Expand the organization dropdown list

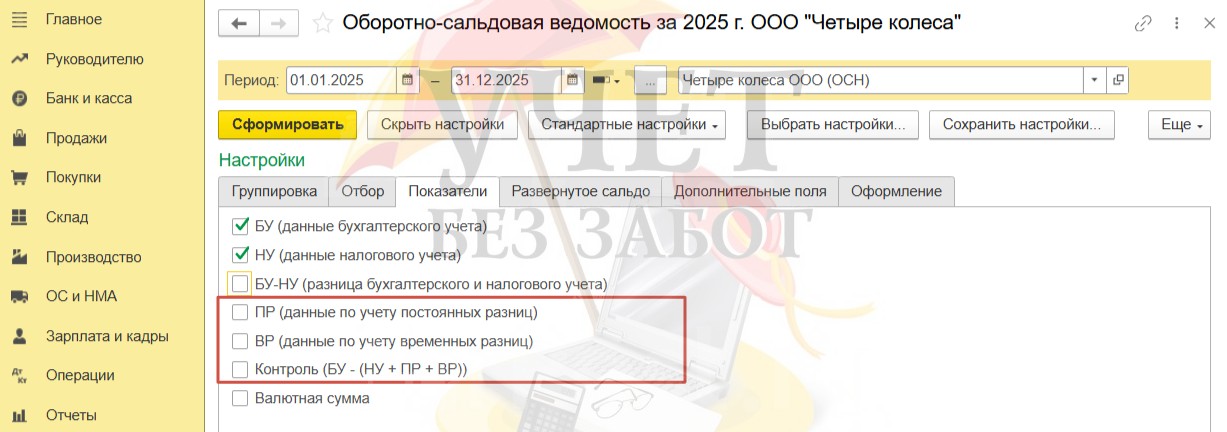pos(1094,80)
